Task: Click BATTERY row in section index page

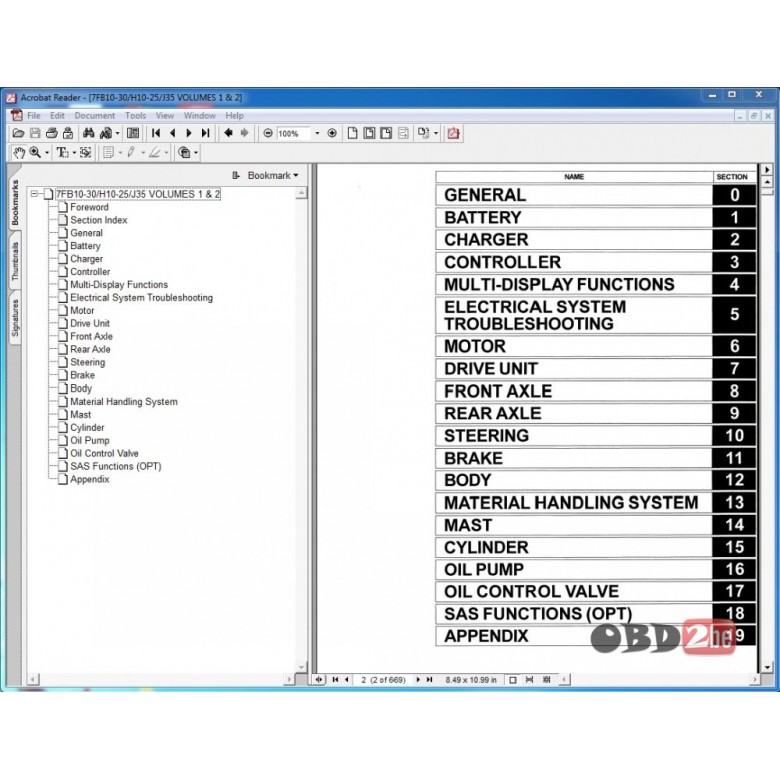Action: 596,217
